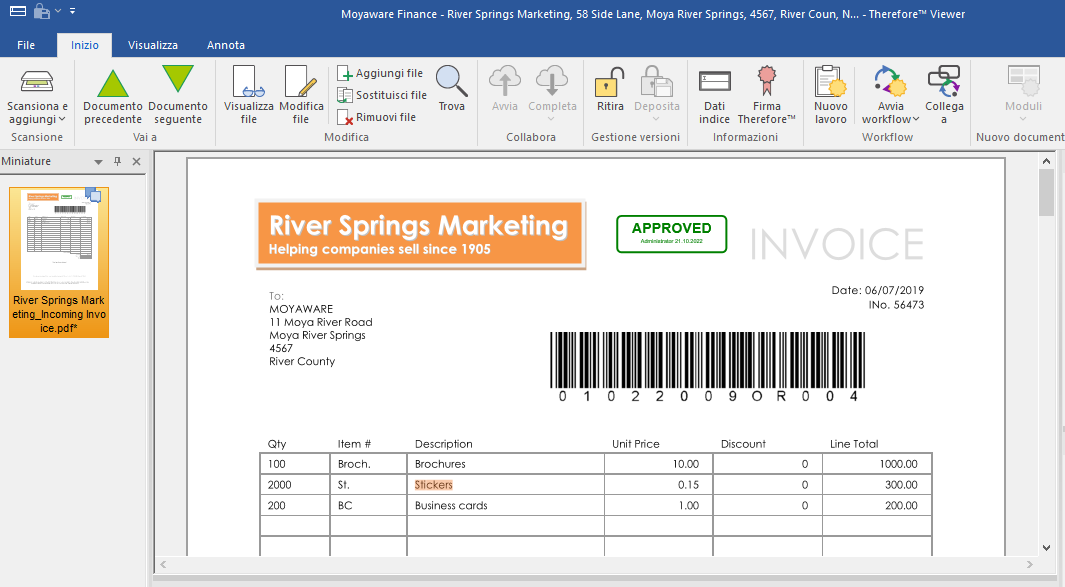Screen dimensions: 1065x587
Task: Click the vertical scrollbar up arrow
Action: [x=1046, y=162]
